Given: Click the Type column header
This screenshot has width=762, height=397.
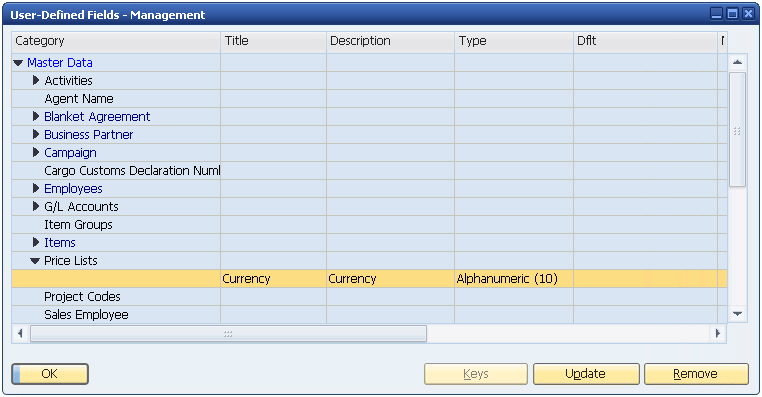Looking at the screenshot, I should 514,41.
